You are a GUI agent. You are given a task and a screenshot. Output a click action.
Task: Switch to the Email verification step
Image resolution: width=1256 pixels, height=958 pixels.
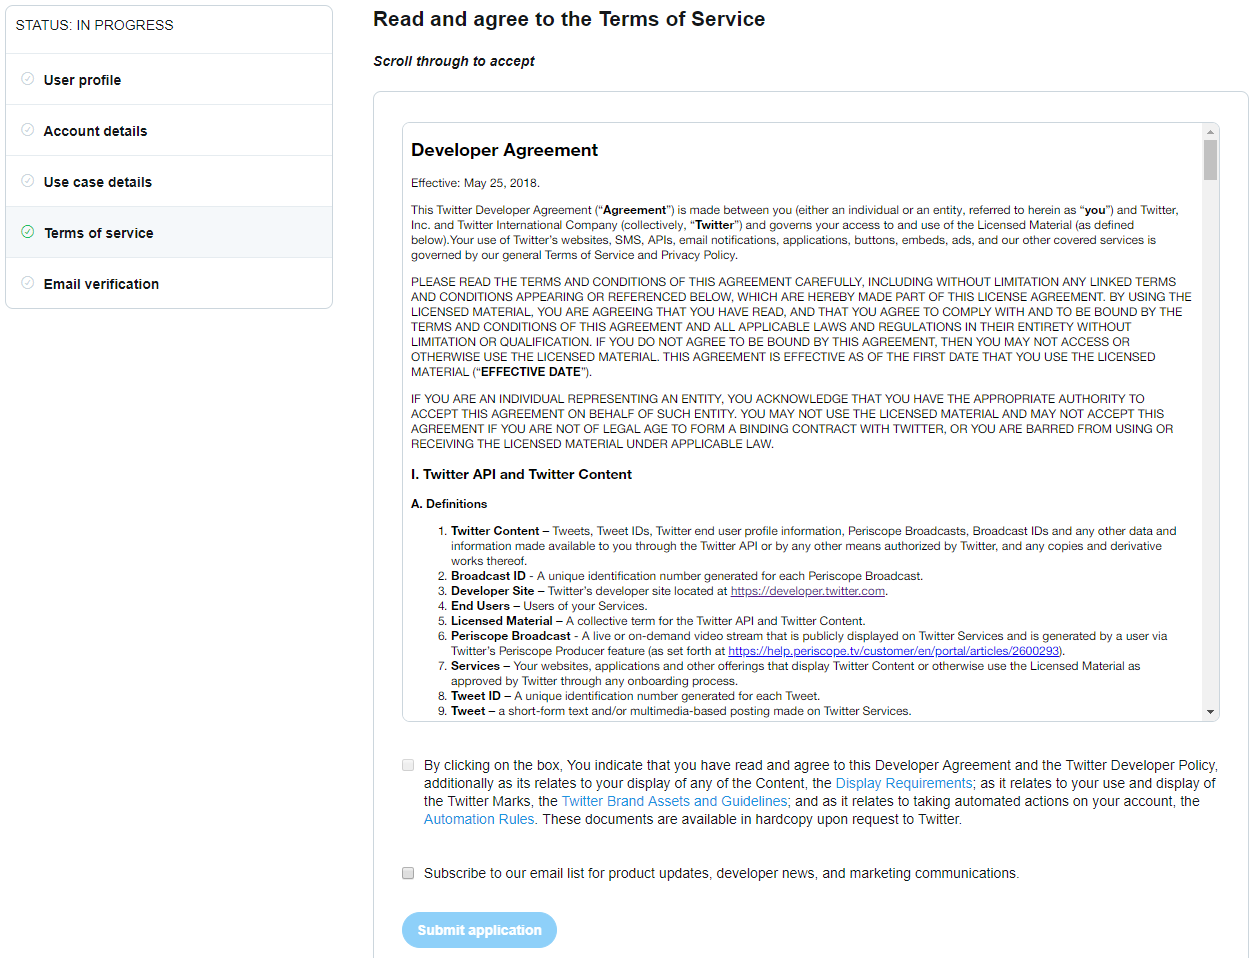pos(100,283)
